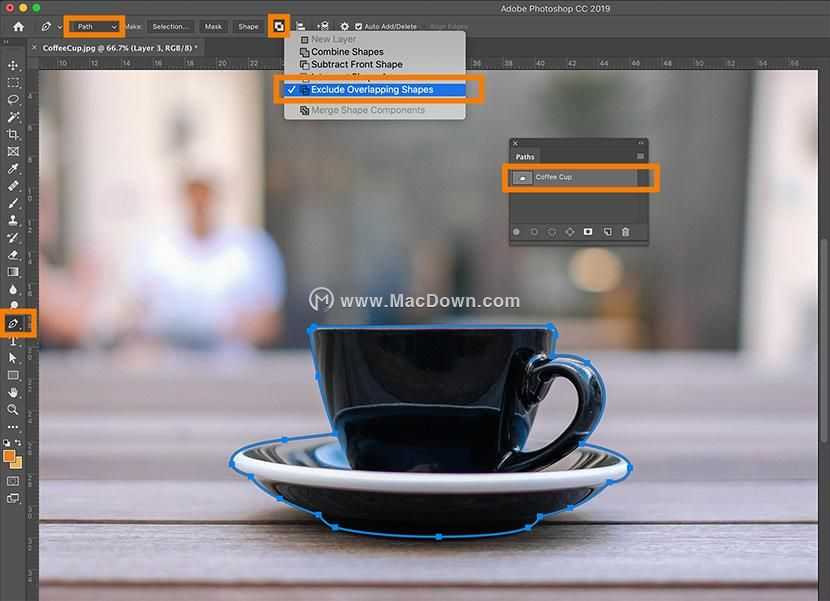Screen dimensions: 830x601
Task: Open the foreground color swatch
Action: pos(9,456)
